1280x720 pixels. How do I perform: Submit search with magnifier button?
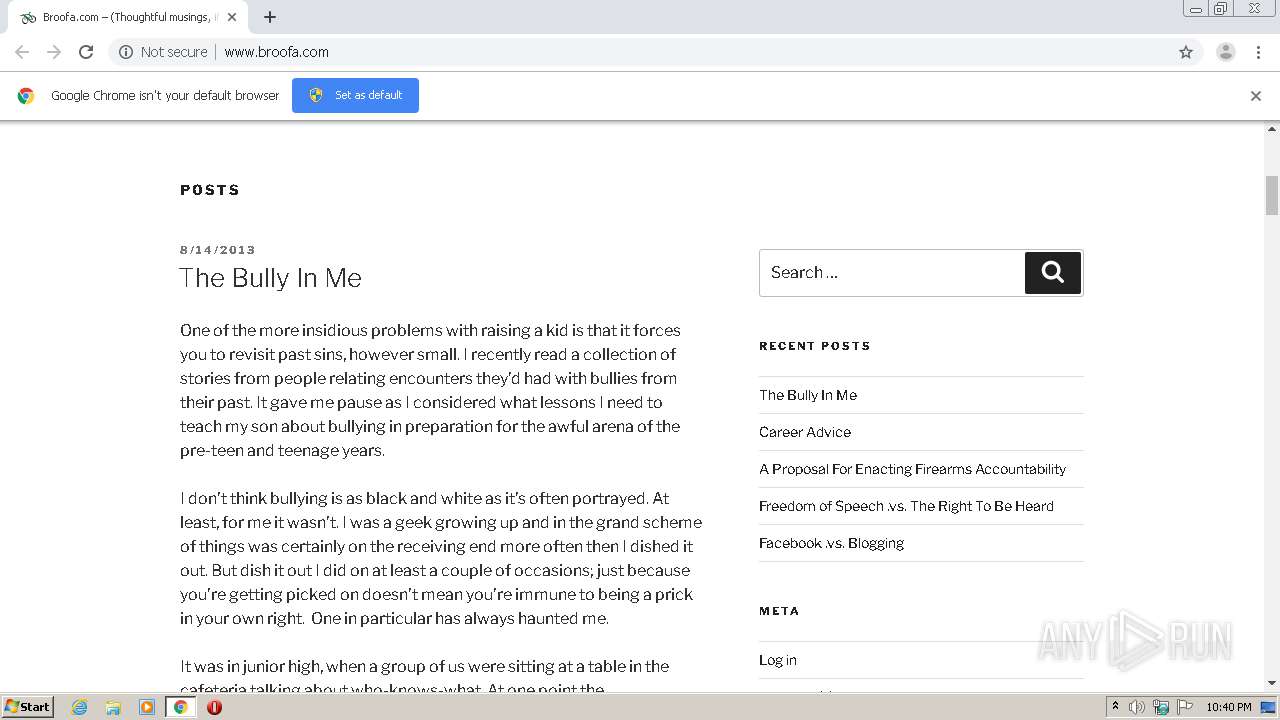[1053, 272]
